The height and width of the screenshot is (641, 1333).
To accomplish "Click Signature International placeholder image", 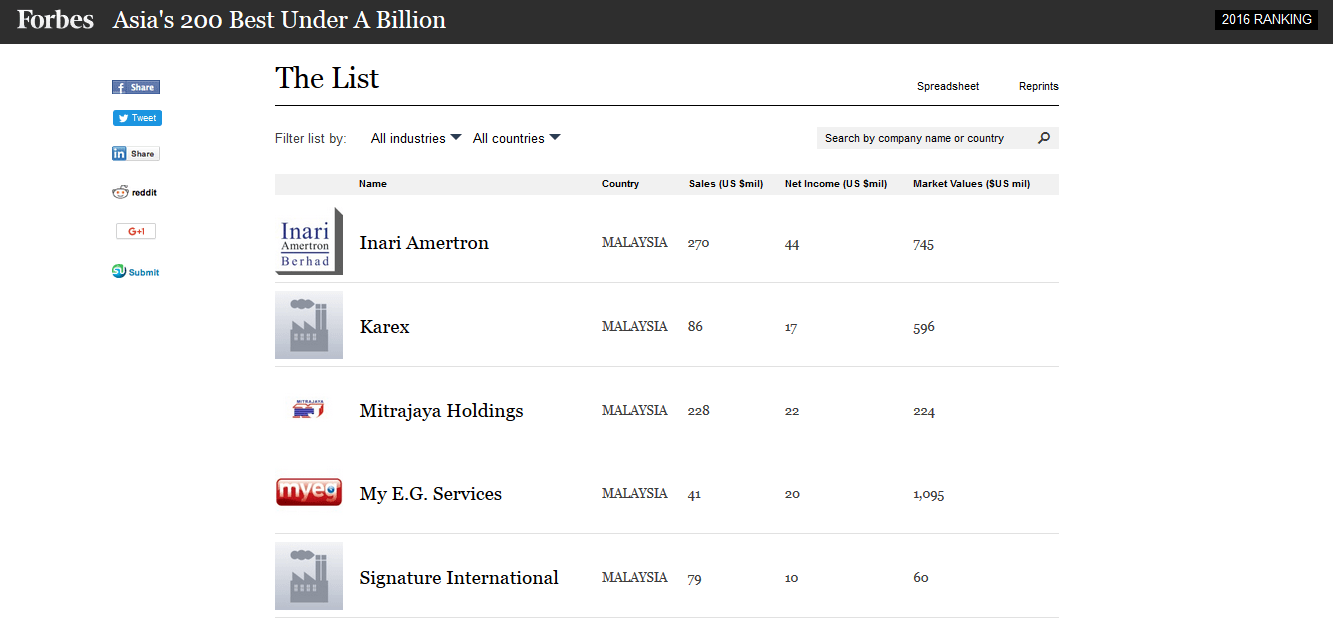I will coord(309,576).
